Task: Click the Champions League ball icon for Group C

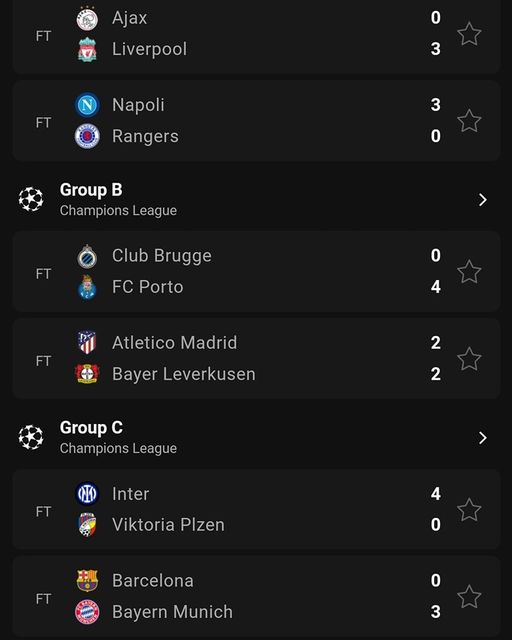Action: coord(31,437)
